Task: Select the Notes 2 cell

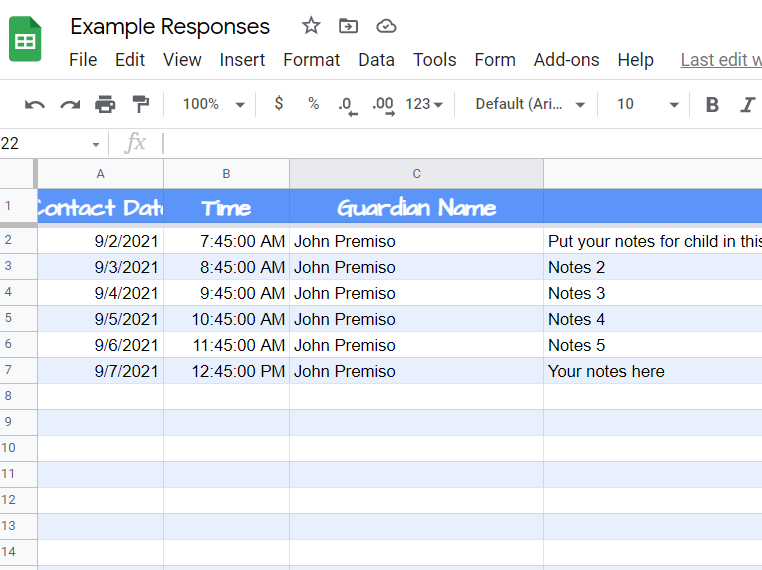Action: point(653,267)
